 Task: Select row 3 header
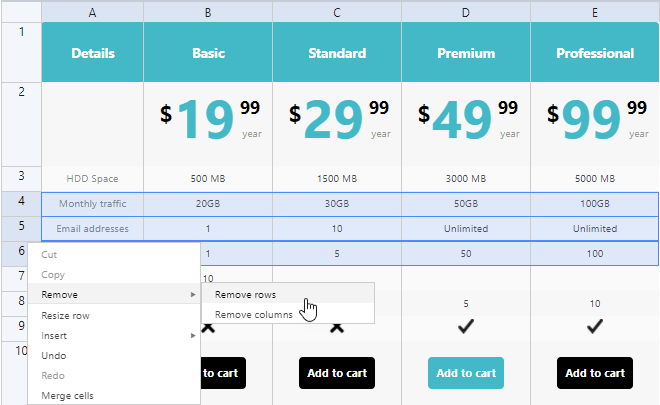[x=21, y=176]
